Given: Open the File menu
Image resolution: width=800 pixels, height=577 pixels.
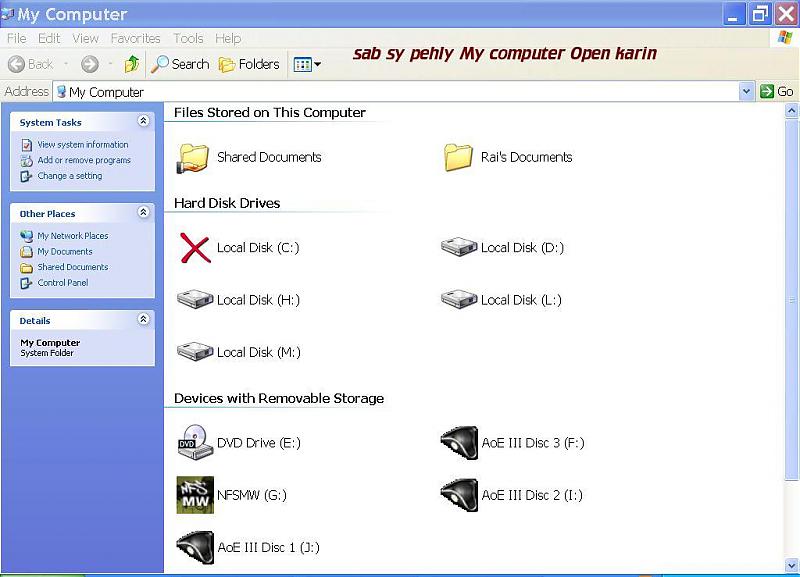Looking at the screenshot, I should click(x=16, y=38).
